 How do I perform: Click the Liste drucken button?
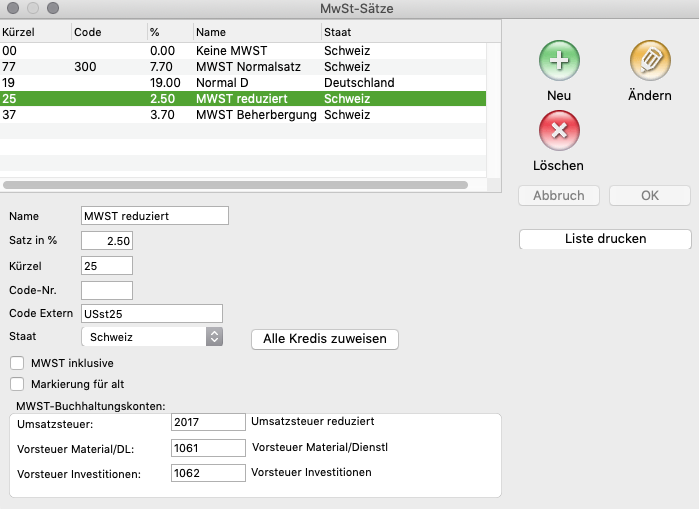[605, 239]
